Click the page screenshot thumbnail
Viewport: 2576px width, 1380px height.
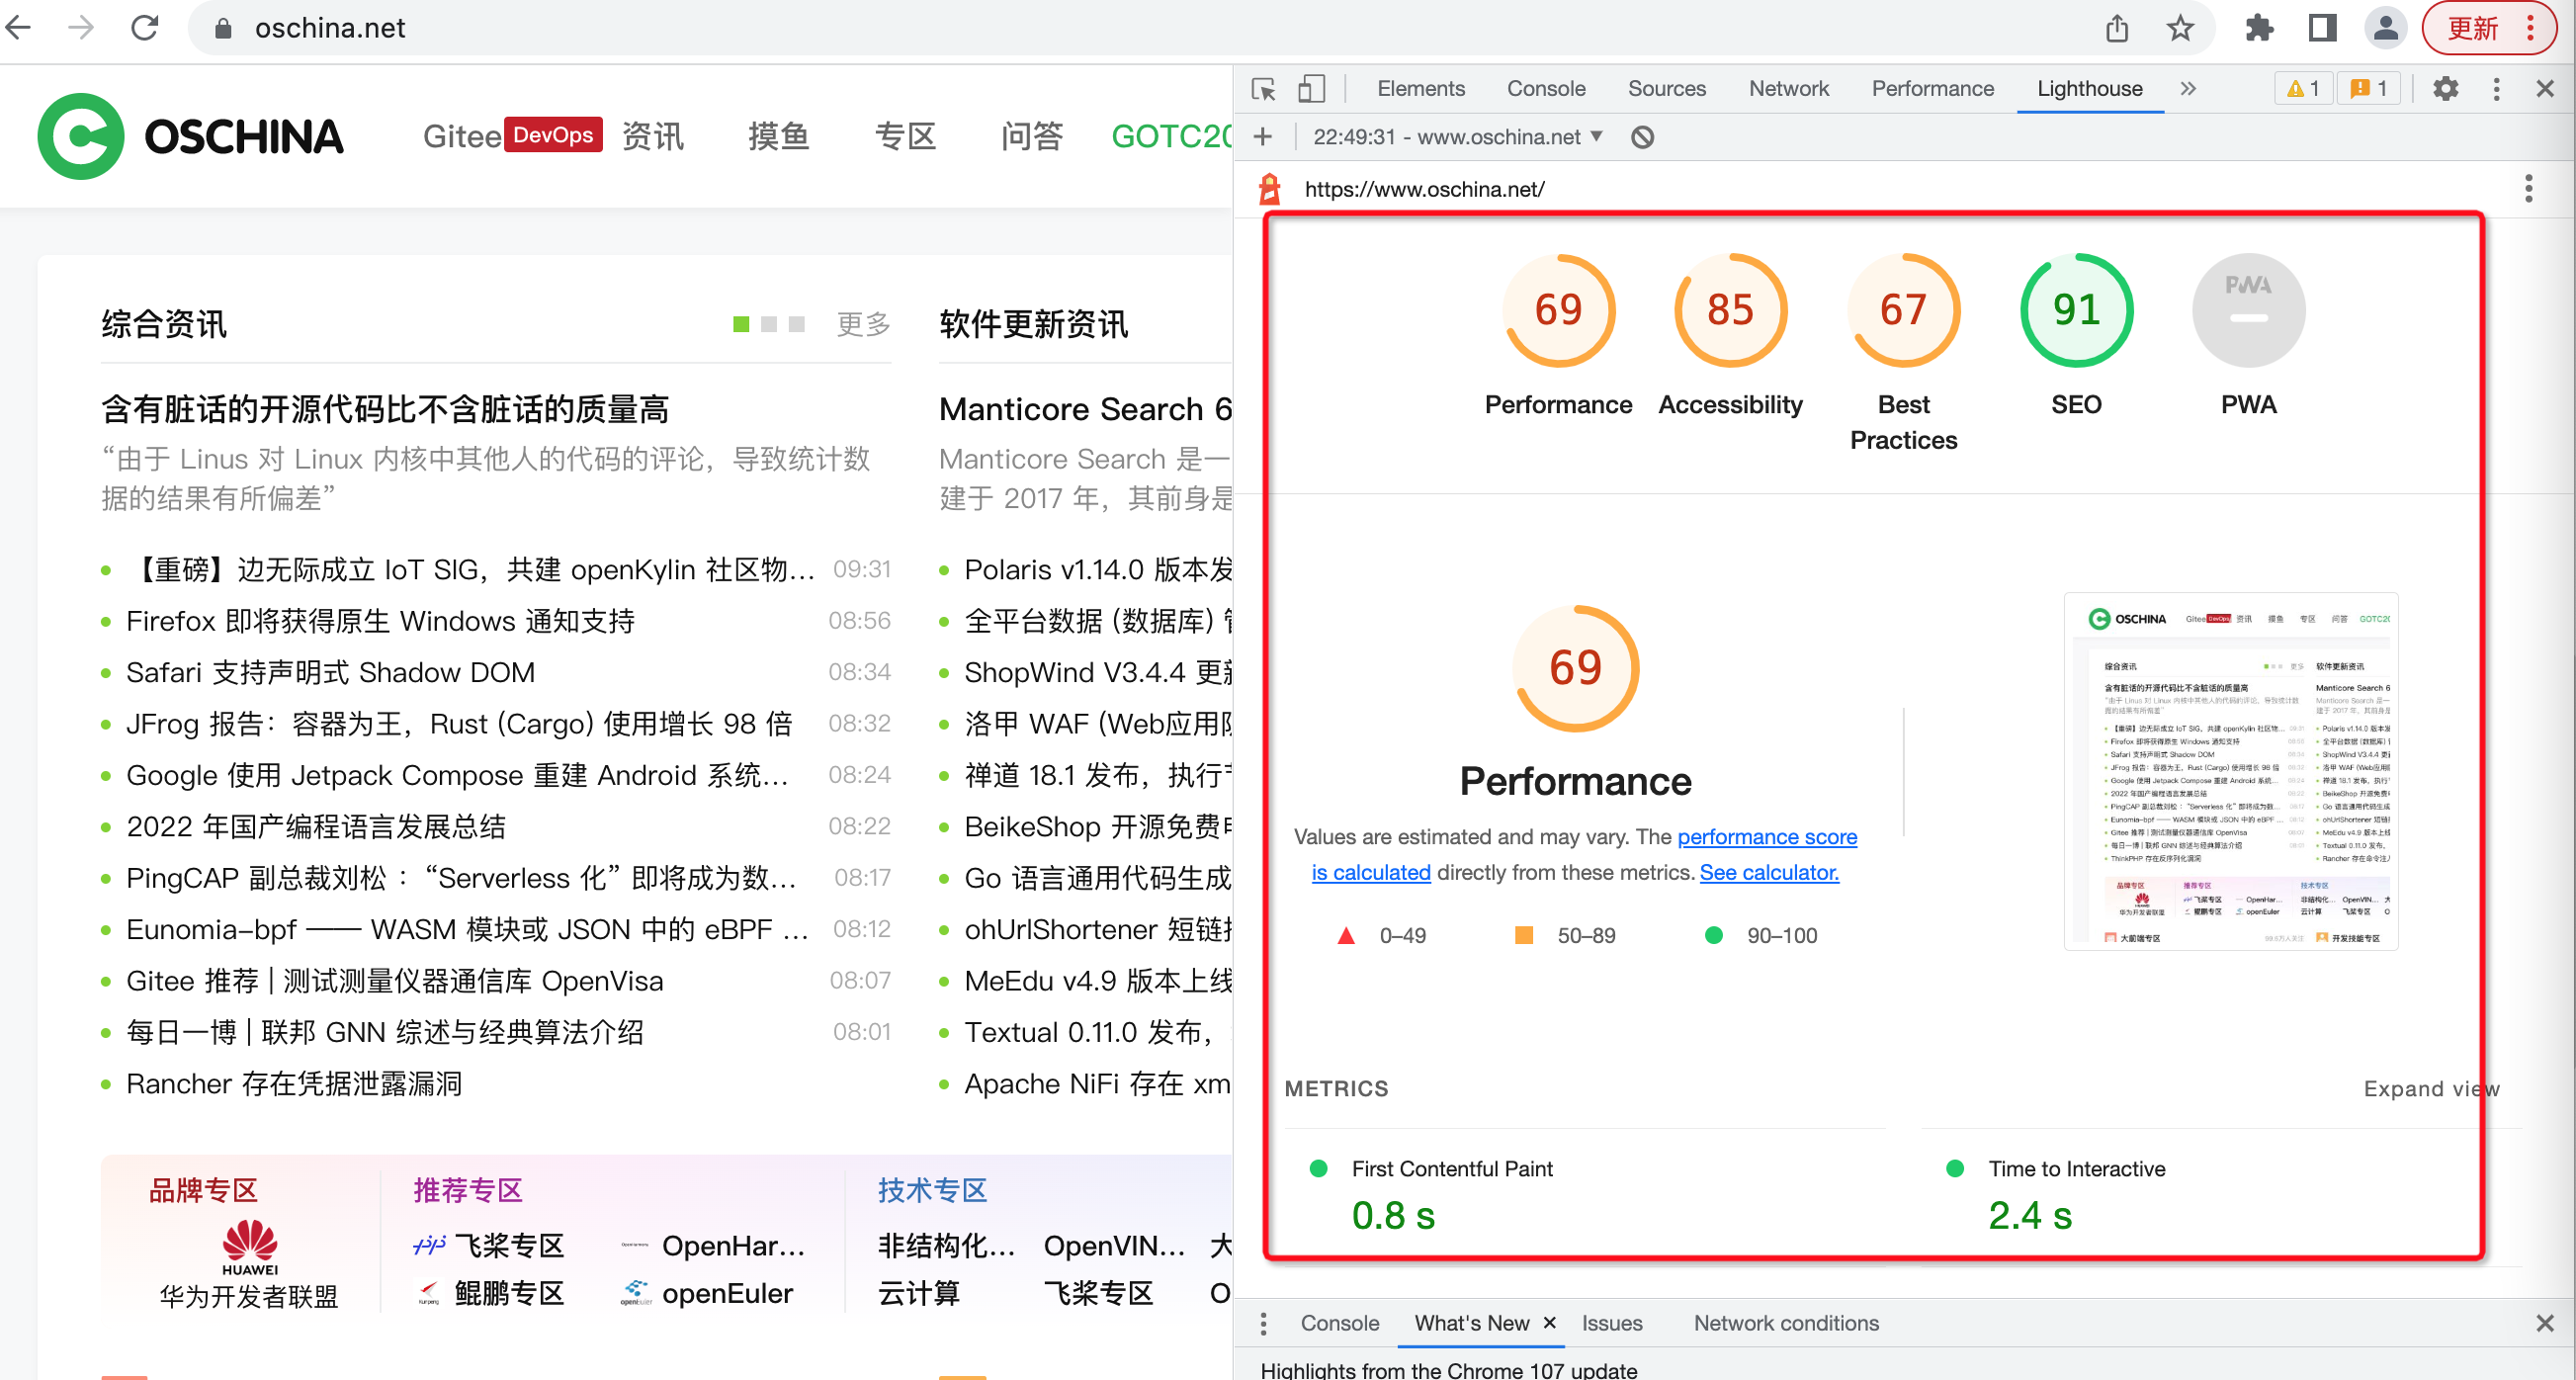[x=2231, y=771]
